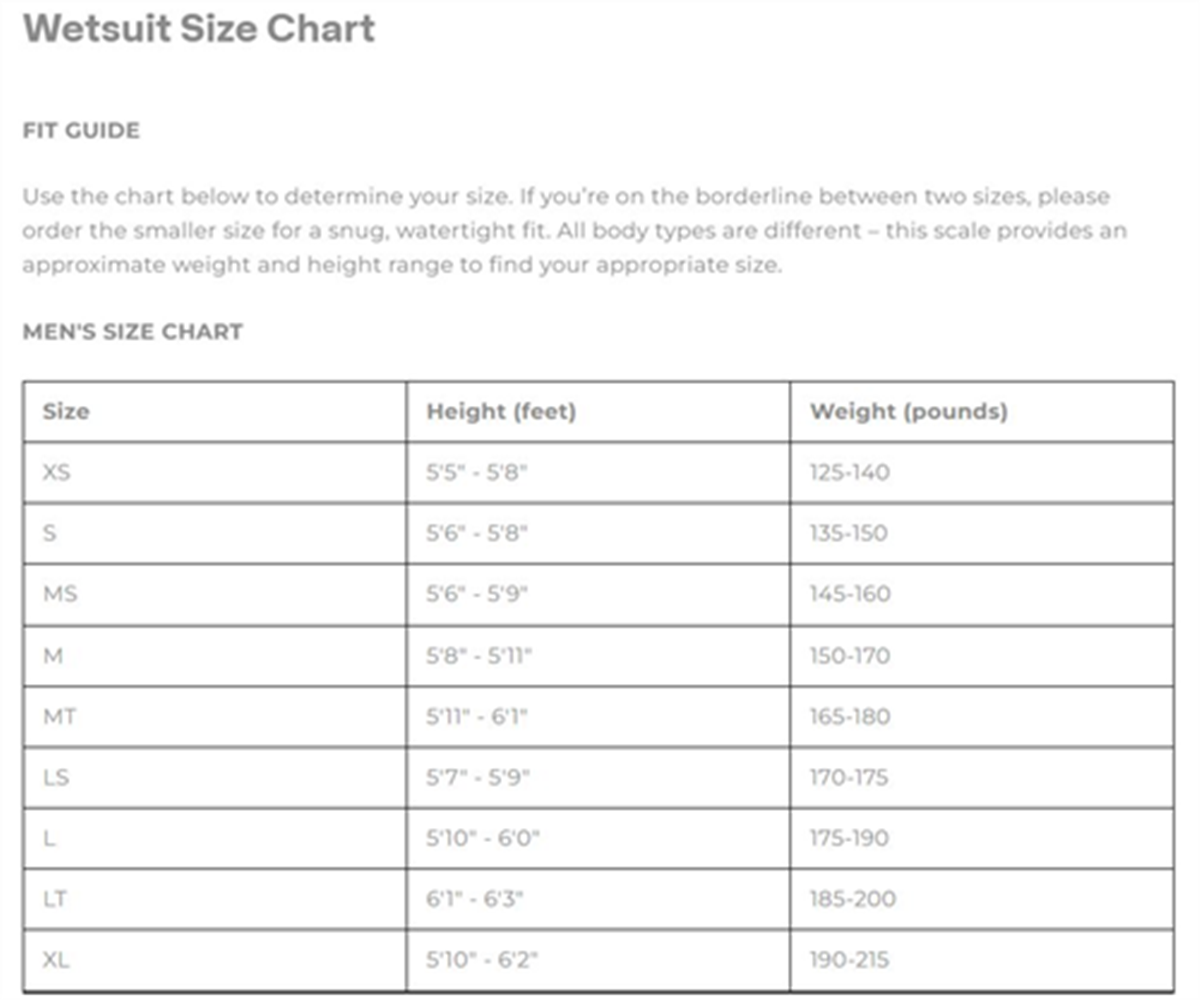The height and width of the screenshot is (1000, 1200).
Task: Click the MS size cell
Action: point(60,594)
